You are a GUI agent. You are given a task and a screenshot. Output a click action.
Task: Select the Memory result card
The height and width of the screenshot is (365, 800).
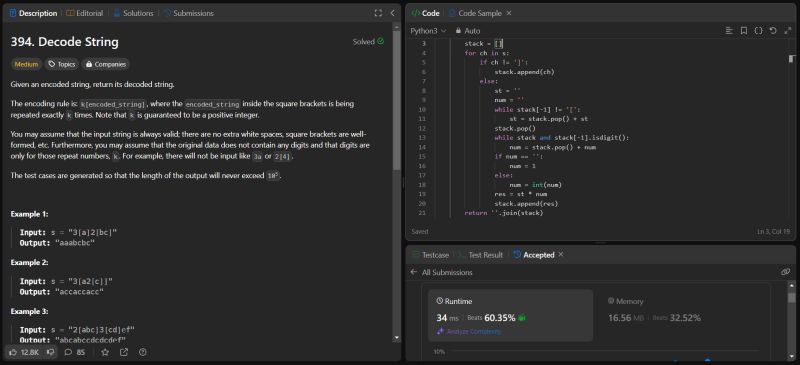(682, 315)
